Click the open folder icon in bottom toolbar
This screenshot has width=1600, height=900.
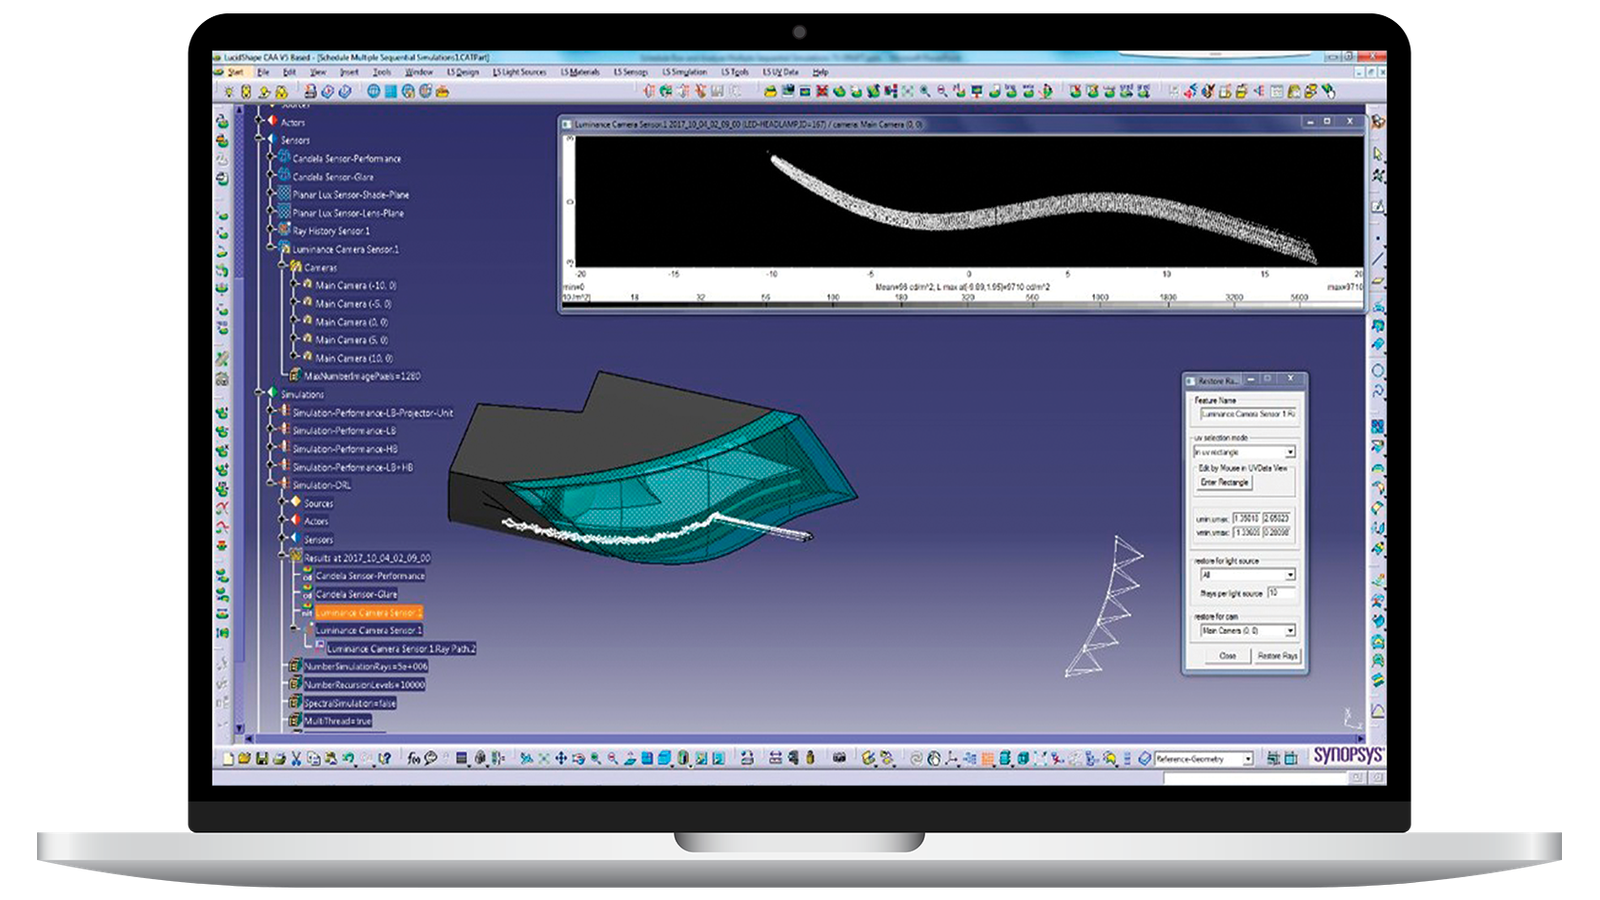(244, 759)
